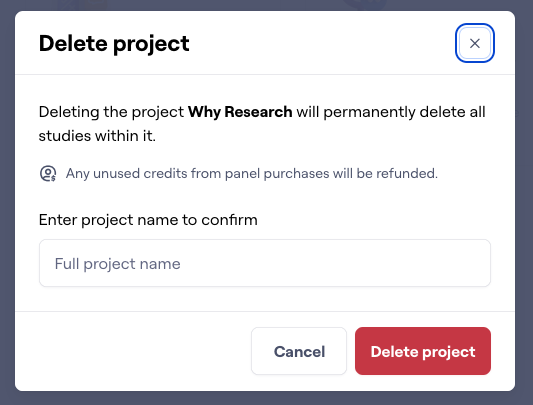Focus the Full project name input field
Screen dimensions: 533x405
(x=265, y=263)
